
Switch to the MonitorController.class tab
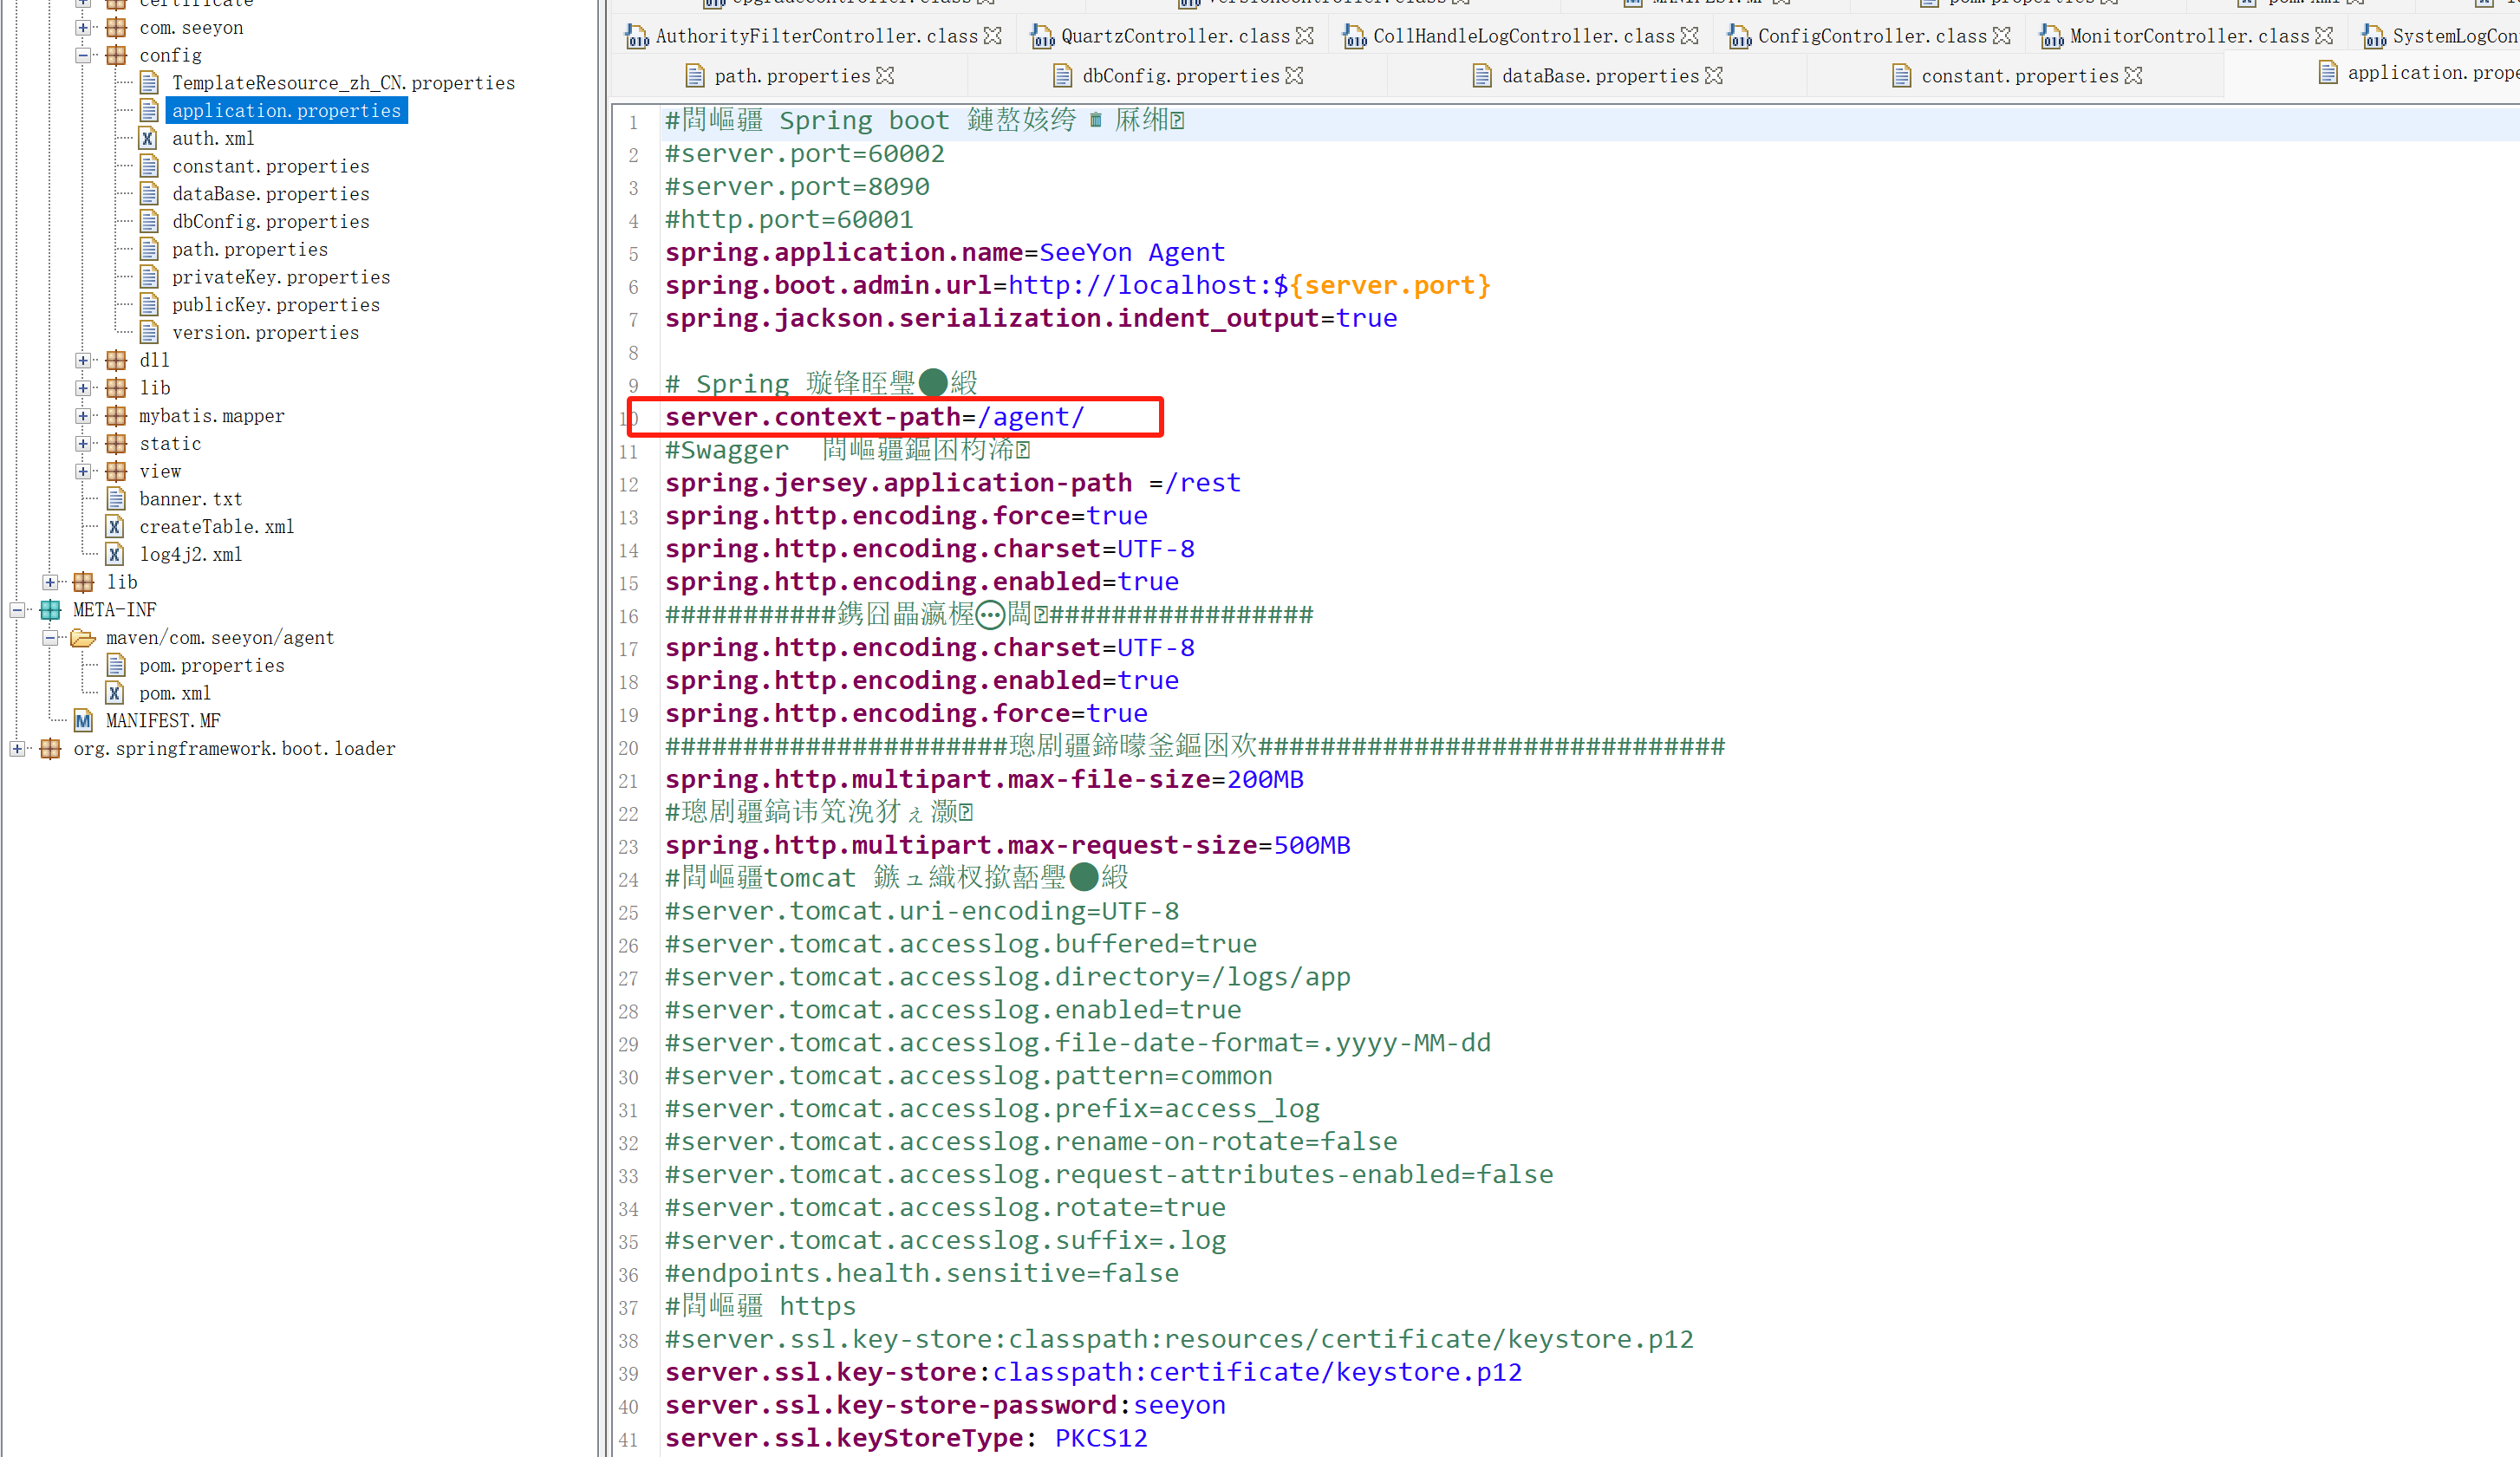pyautogui.click(x=2188, y=36)
